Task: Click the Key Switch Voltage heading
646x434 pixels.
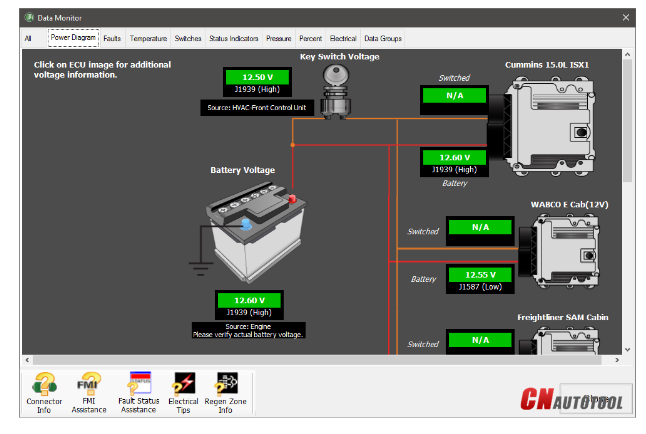Action: (339, 57)
